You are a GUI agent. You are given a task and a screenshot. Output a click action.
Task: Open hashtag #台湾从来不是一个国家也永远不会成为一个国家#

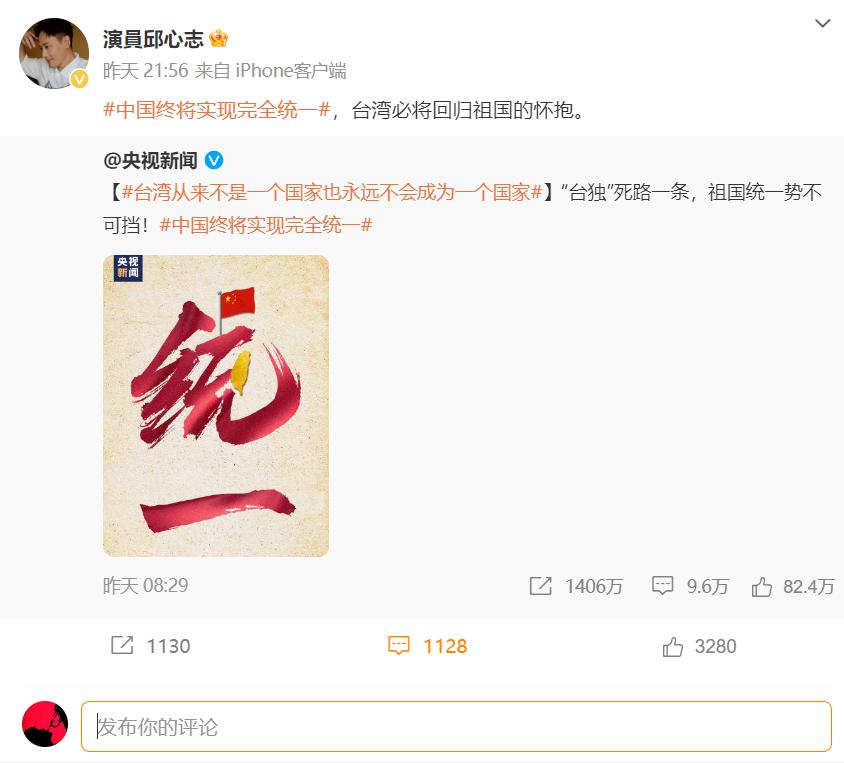332,192
